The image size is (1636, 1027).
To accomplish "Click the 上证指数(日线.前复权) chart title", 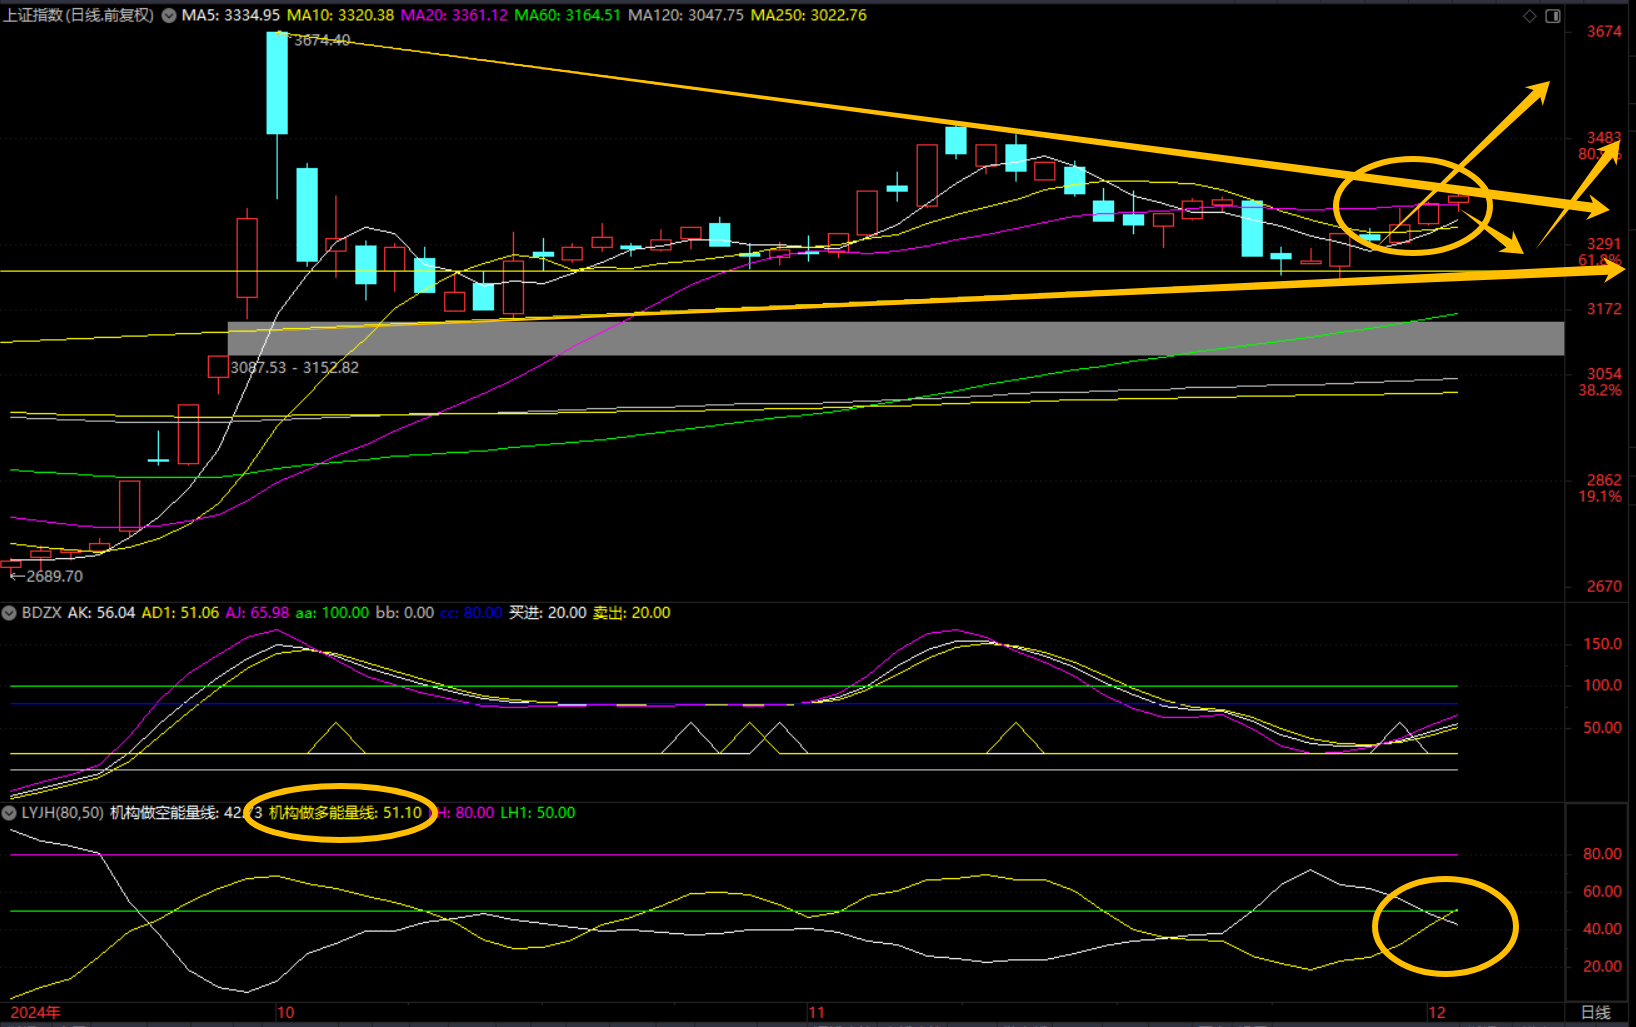I will click(x=79, y=16).
